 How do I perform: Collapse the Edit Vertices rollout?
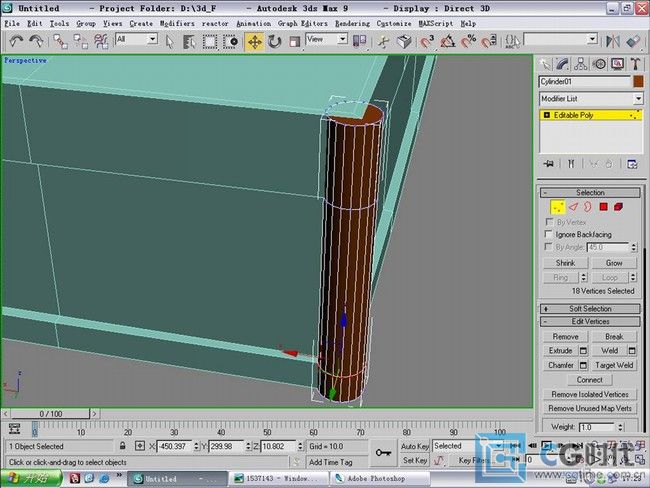coord(590,322)
